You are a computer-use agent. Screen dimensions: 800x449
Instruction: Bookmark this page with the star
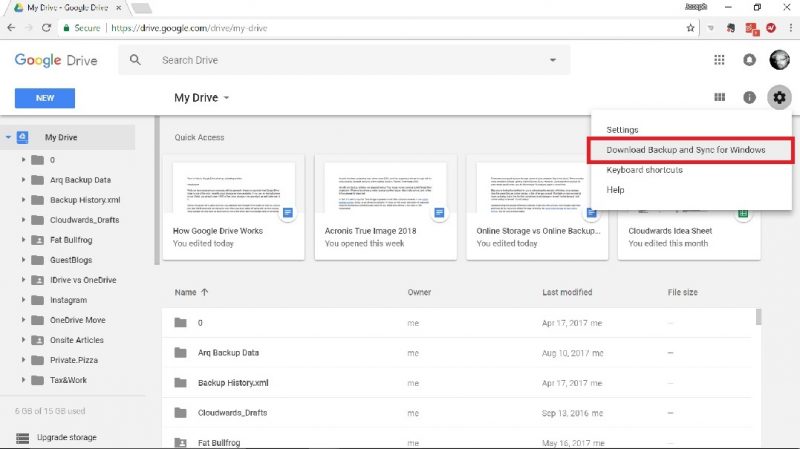click(x=690, y=28)
